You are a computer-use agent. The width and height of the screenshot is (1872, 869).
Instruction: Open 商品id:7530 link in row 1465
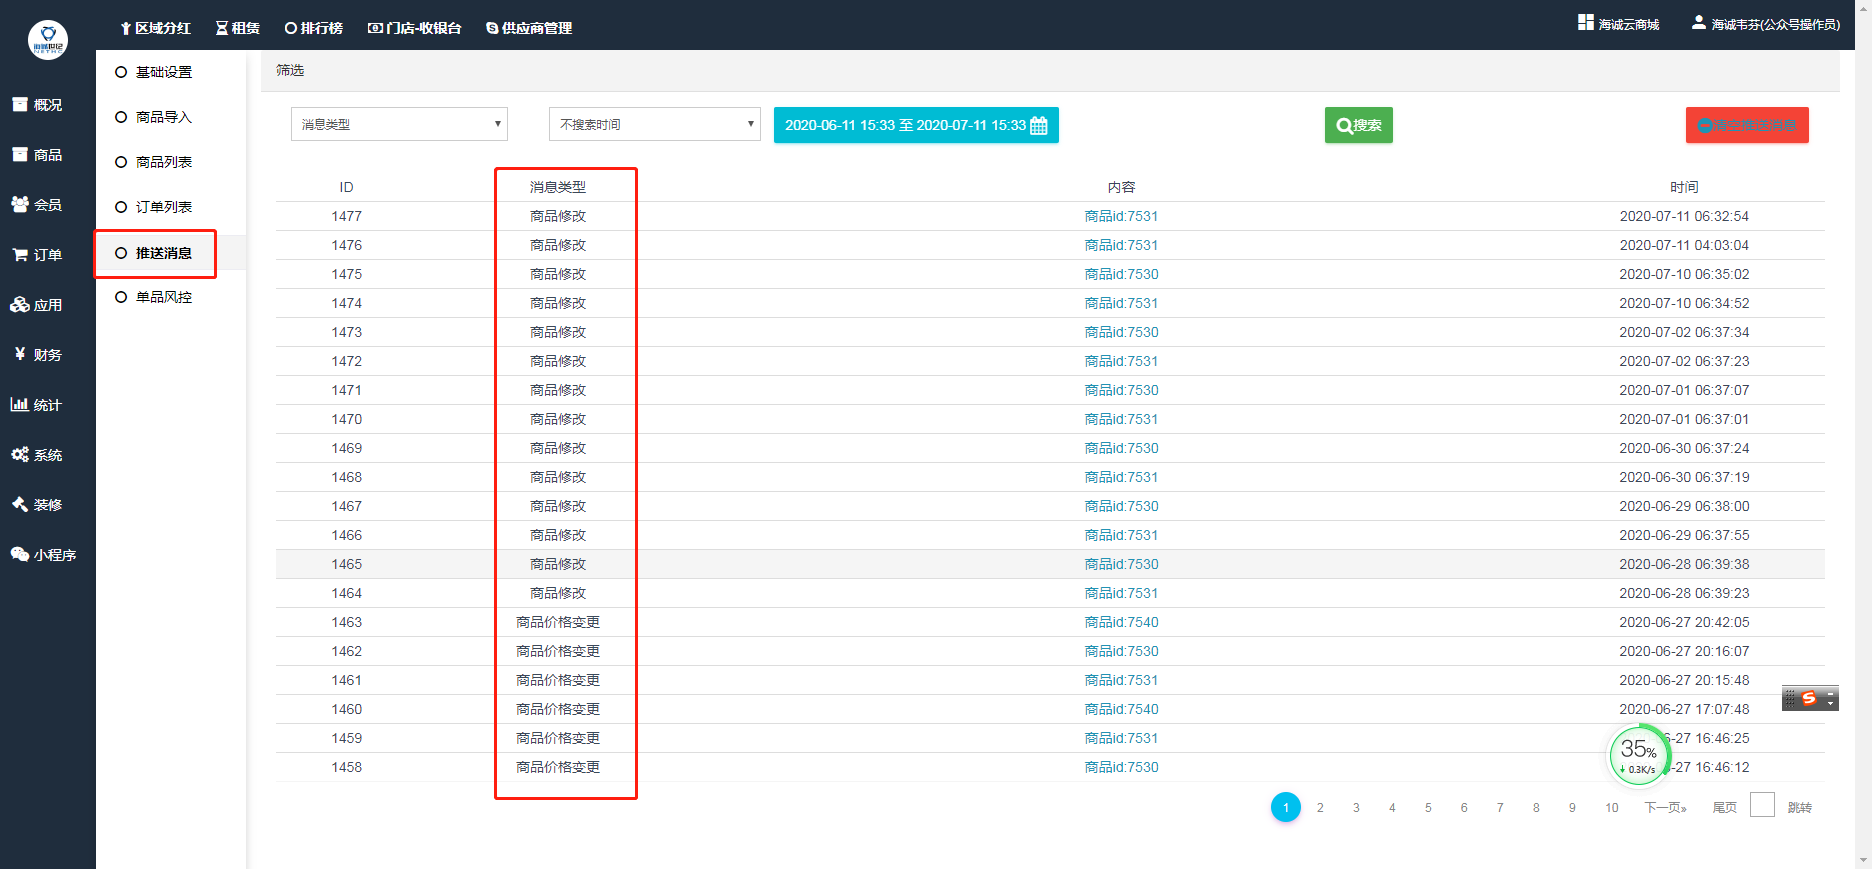(x=1121, y=564)
